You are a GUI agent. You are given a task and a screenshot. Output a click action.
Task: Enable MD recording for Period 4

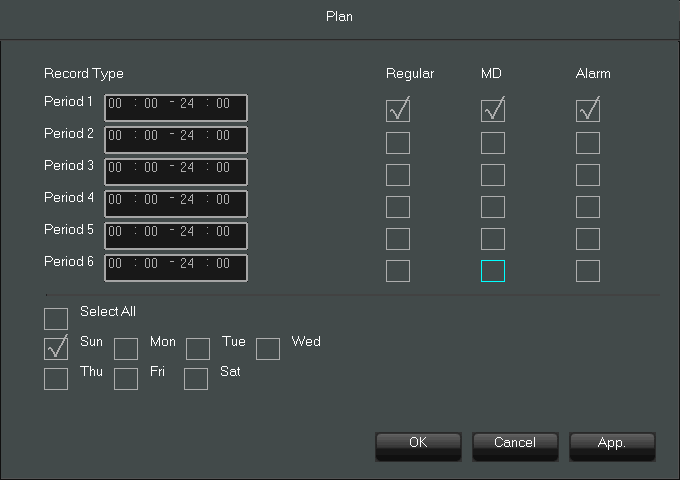click(x=493, y=207)
